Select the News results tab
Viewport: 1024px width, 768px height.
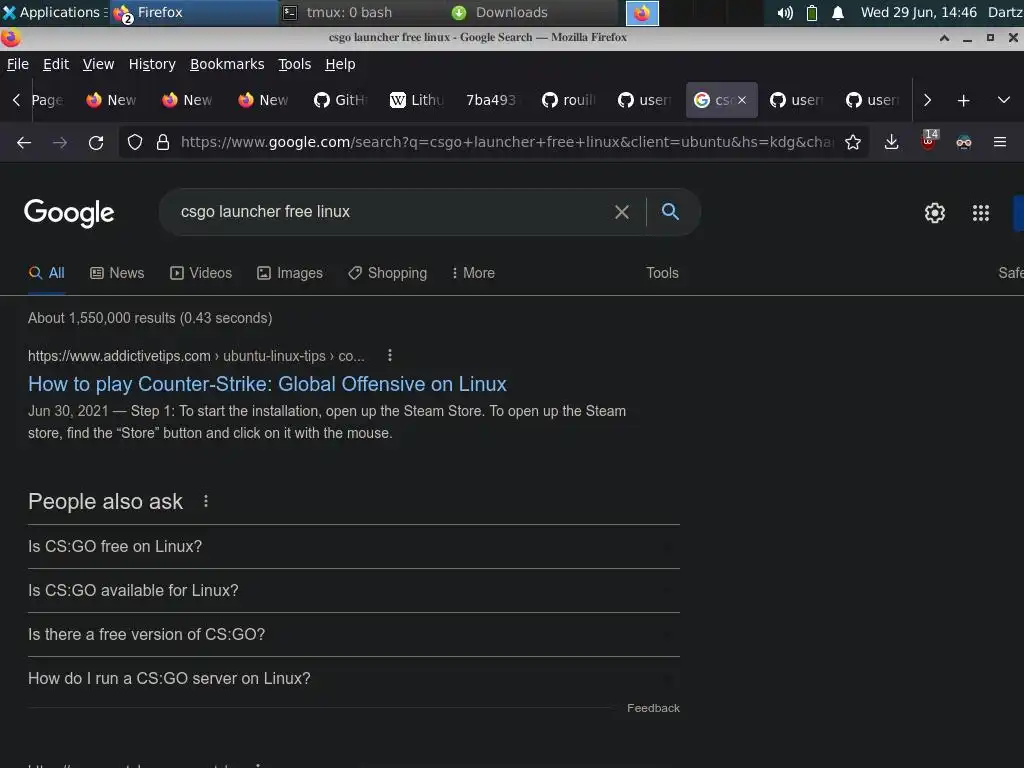tap(117, 273)
